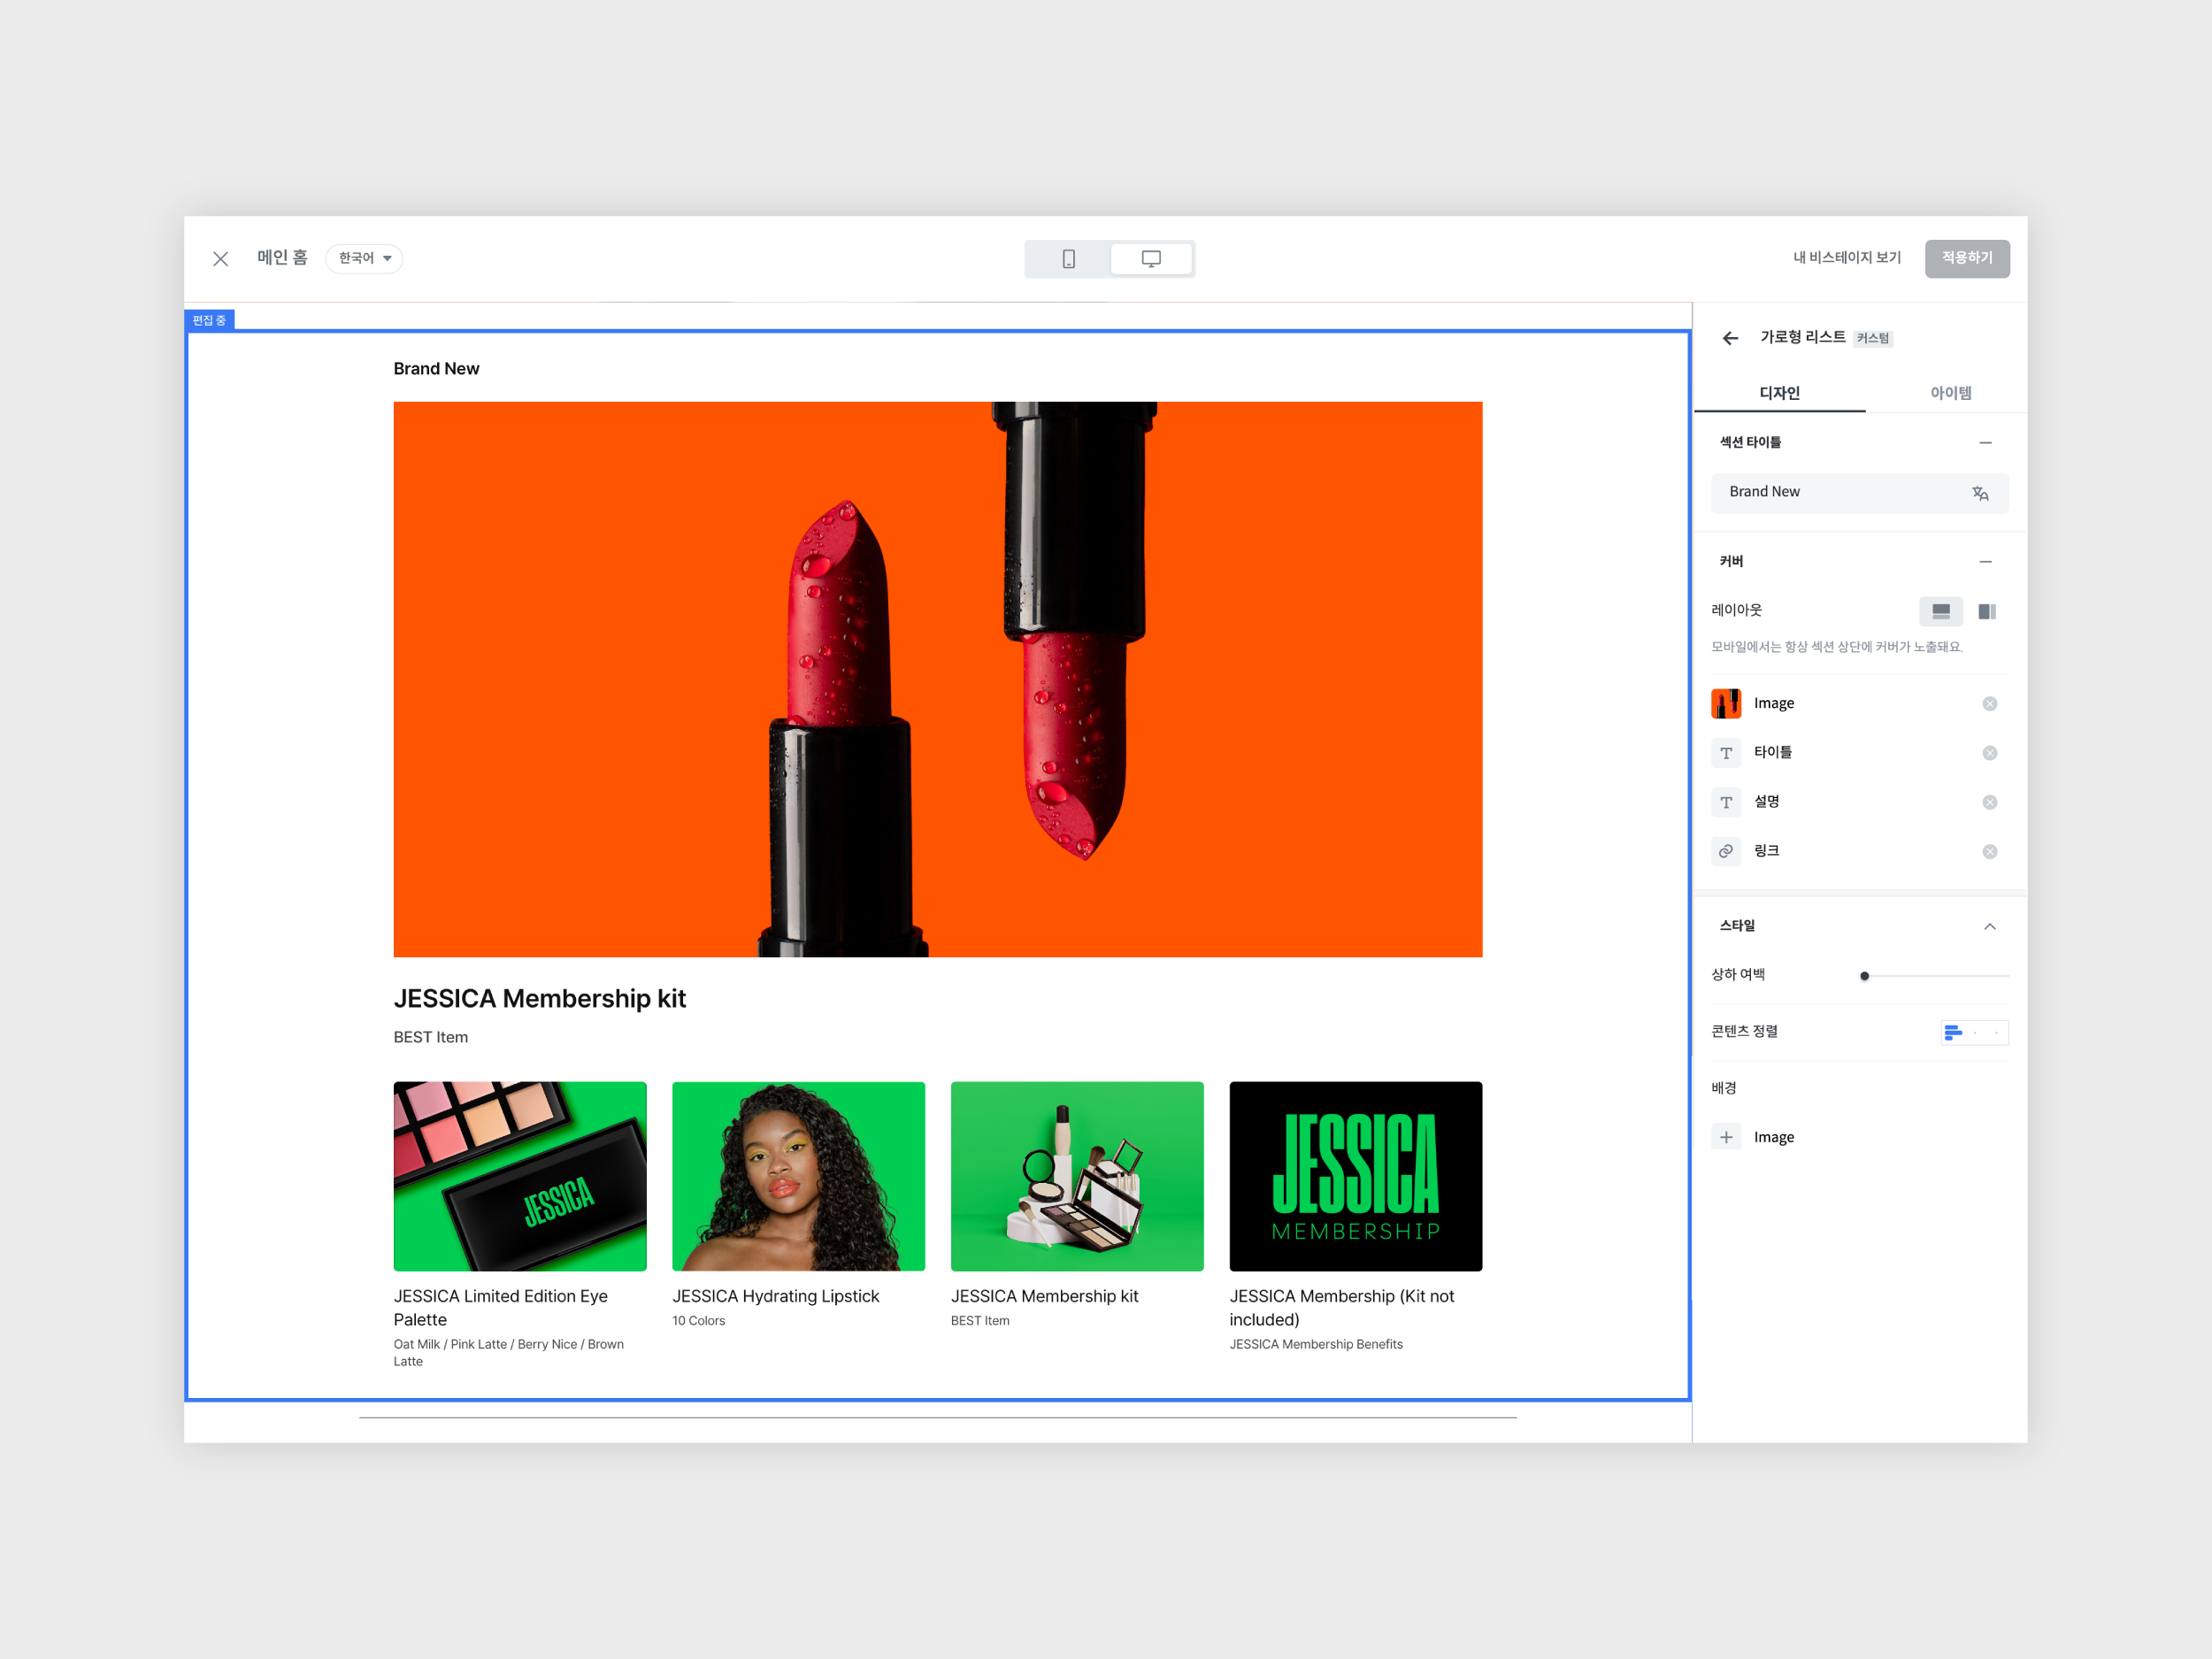Remove the cover Image item
This screenshot has height=1659, width=2212.
1989,704
